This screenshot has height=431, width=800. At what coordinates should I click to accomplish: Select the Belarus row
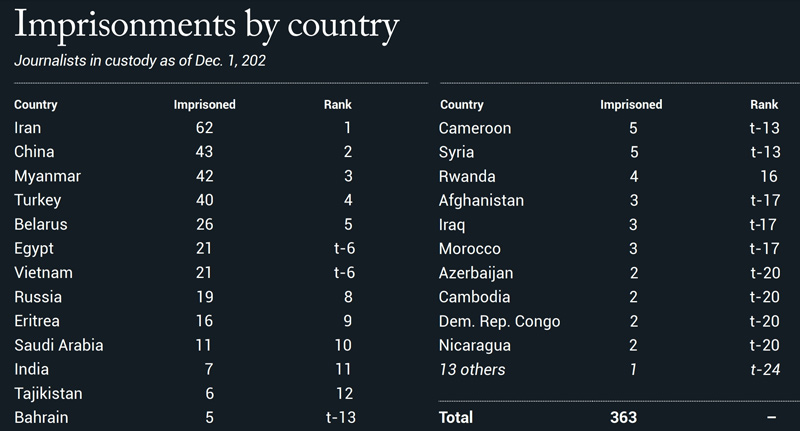pos(184,224)
